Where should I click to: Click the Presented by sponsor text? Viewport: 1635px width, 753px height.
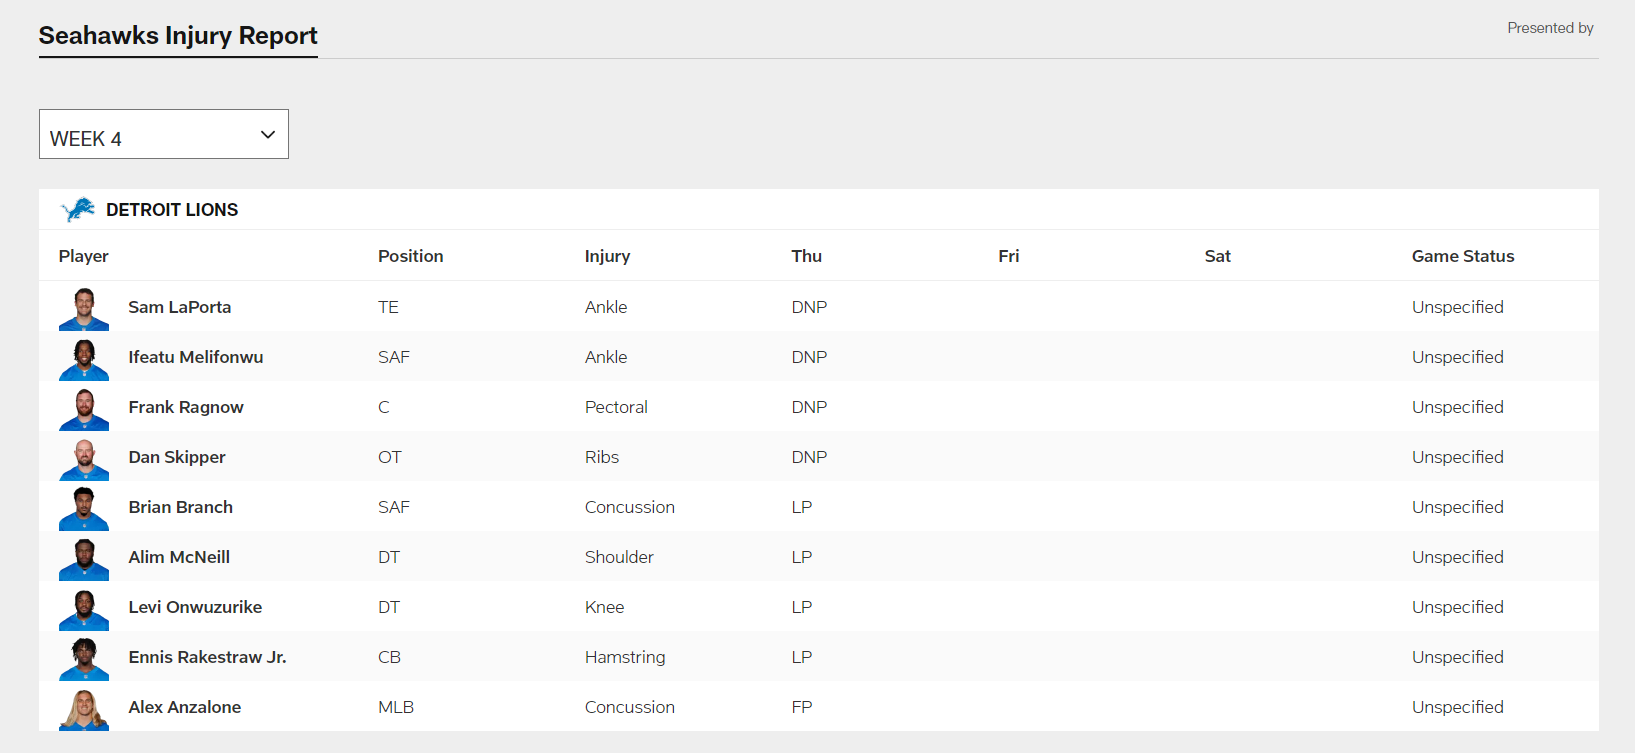pyautogui.click(x=1550, y=28)
